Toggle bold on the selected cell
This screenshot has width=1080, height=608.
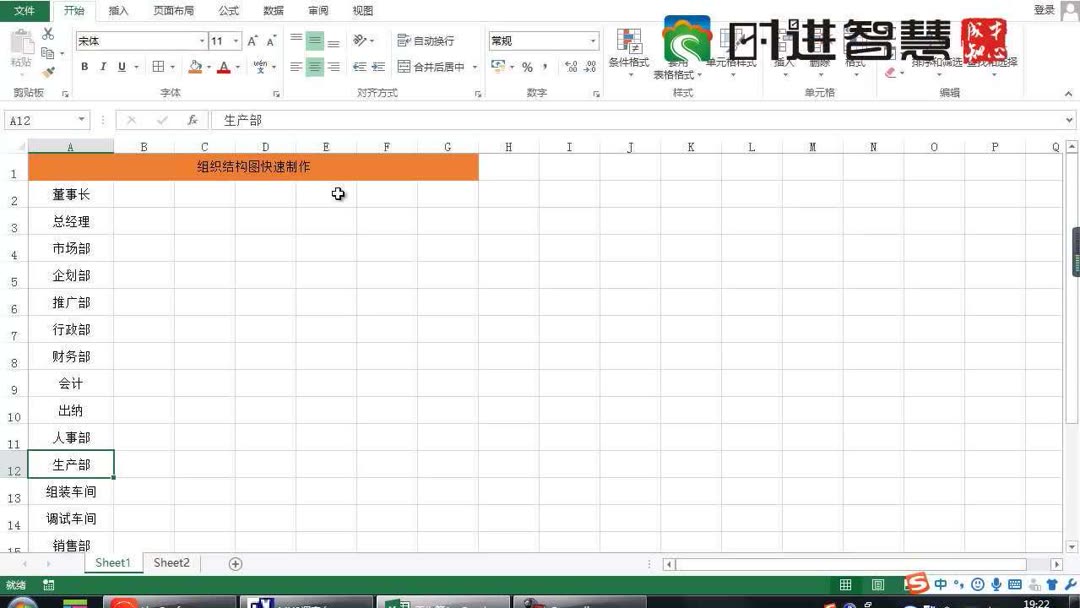84,66
